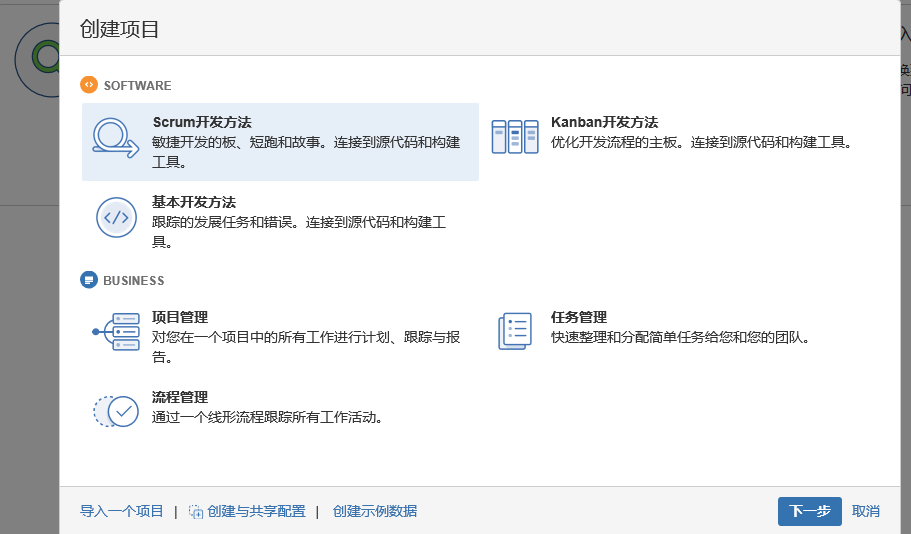Click the 流程管理 circular checkmark icon
The height and width of the screenshot is (534, 911).
(x=116, y=411)
